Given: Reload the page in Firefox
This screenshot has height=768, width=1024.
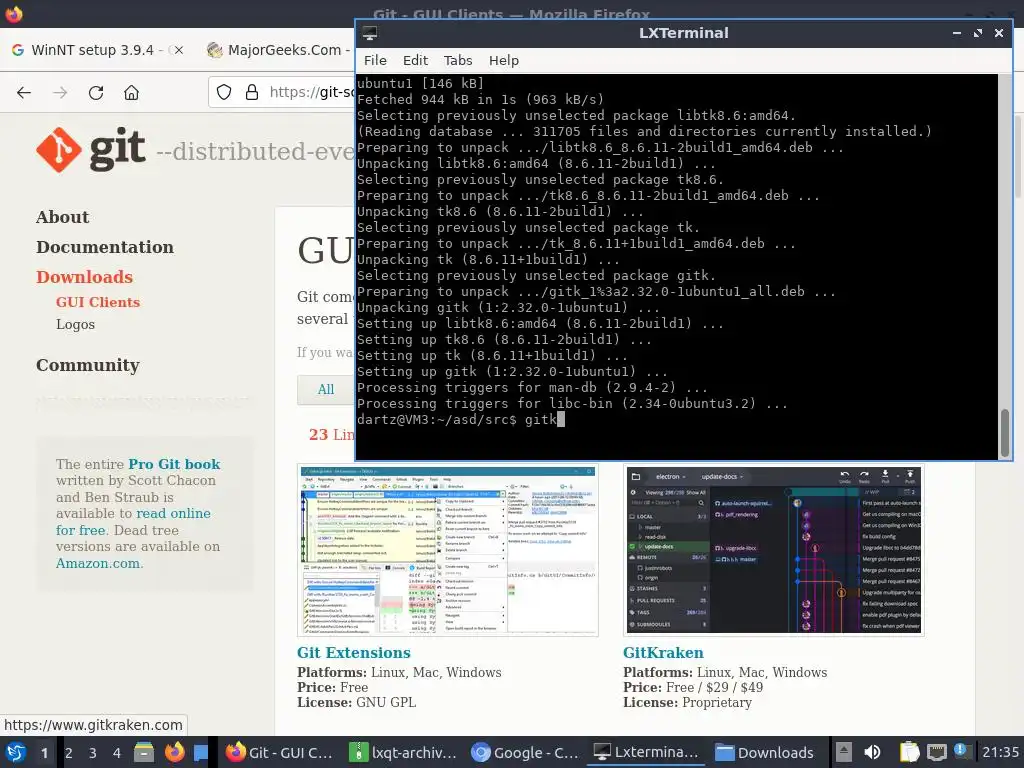Looking at the screenshot, I should [96, 93].
